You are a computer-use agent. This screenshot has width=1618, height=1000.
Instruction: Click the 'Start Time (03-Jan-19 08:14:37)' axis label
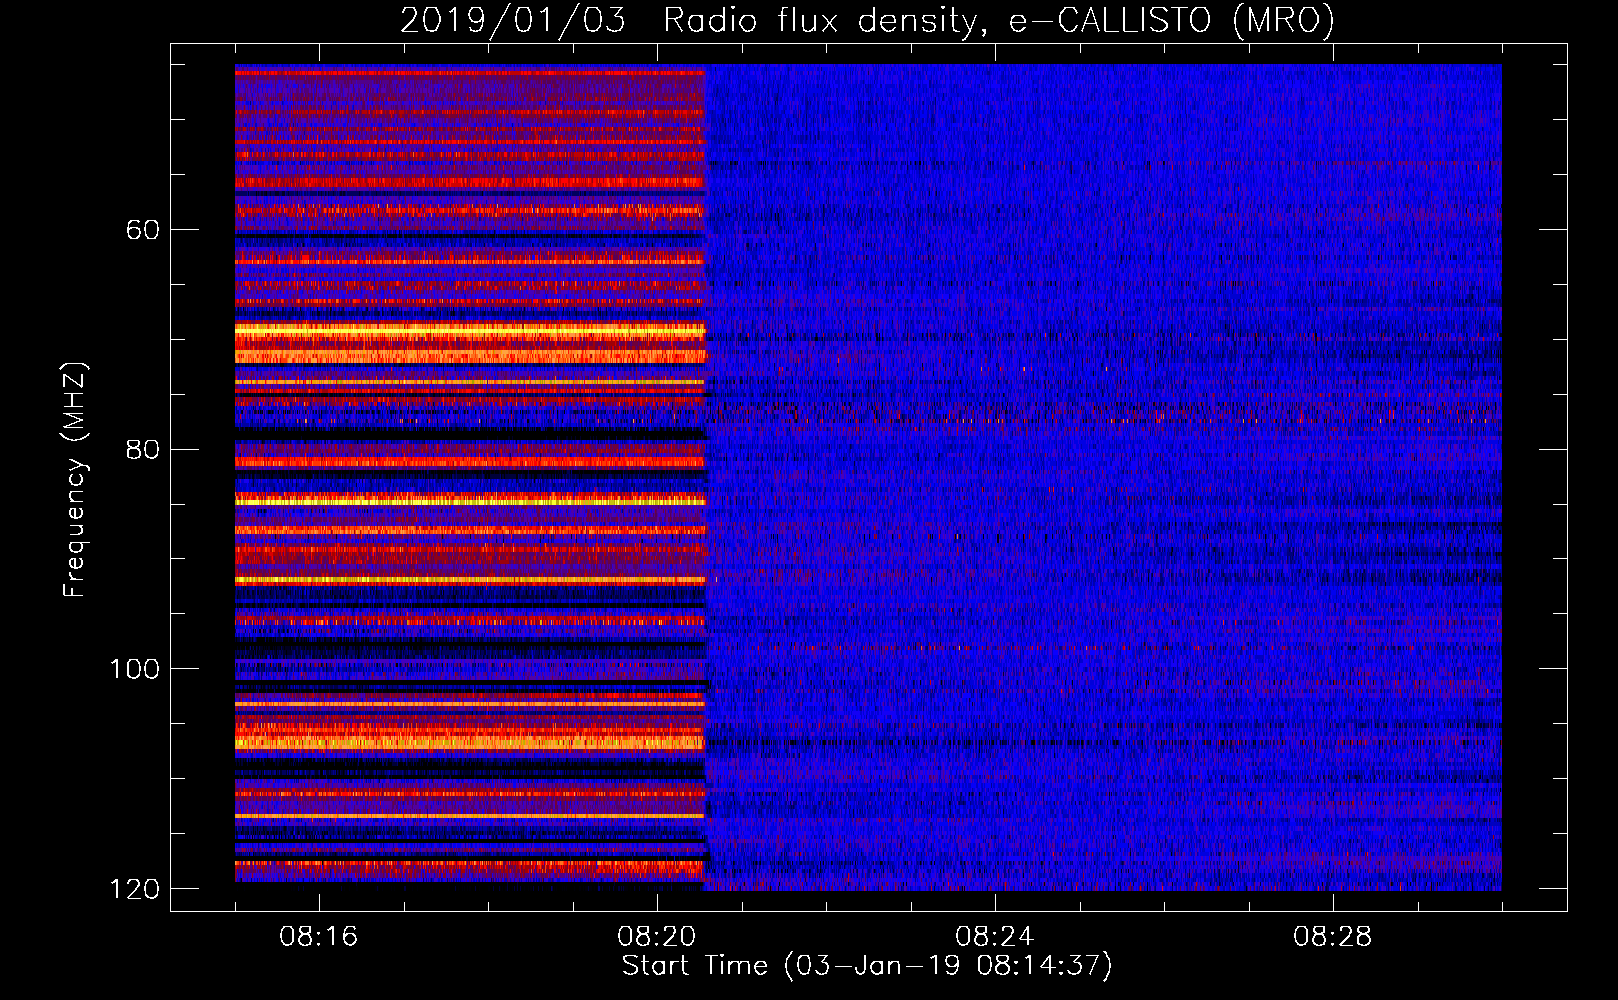pyautogui.click(x=867, y=966)
